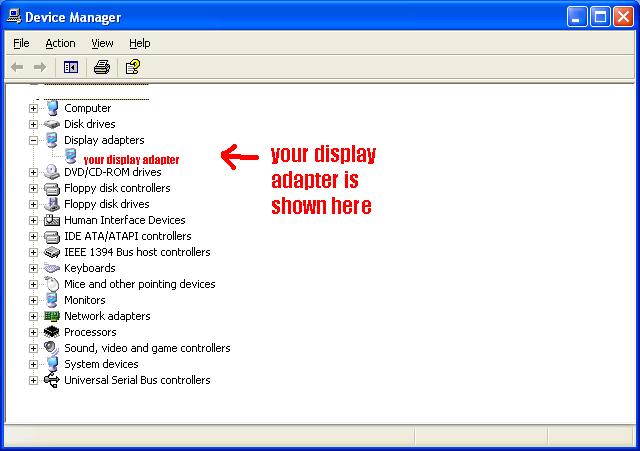Select the 'Monitors' label
Image resolution: width=640 pixels, height=451 pixels.
(85, 300)
